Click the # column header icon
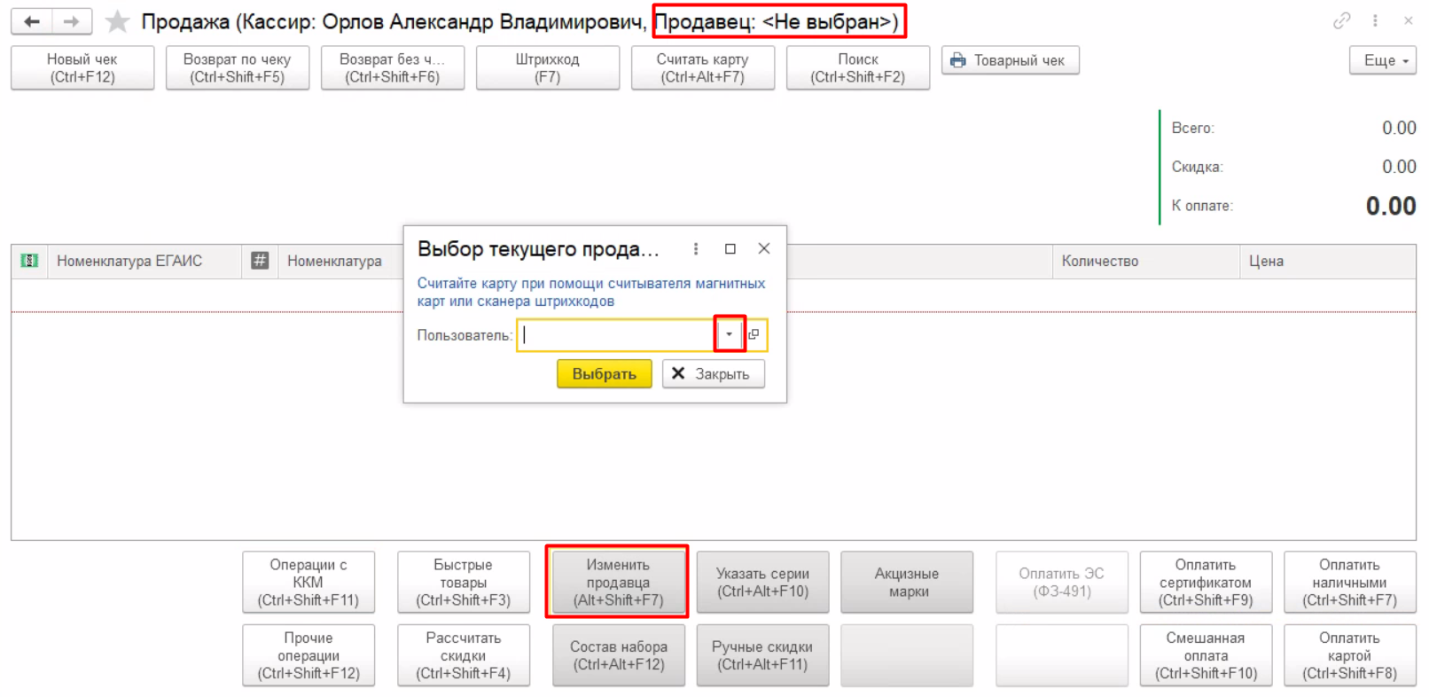 (260, 261)
